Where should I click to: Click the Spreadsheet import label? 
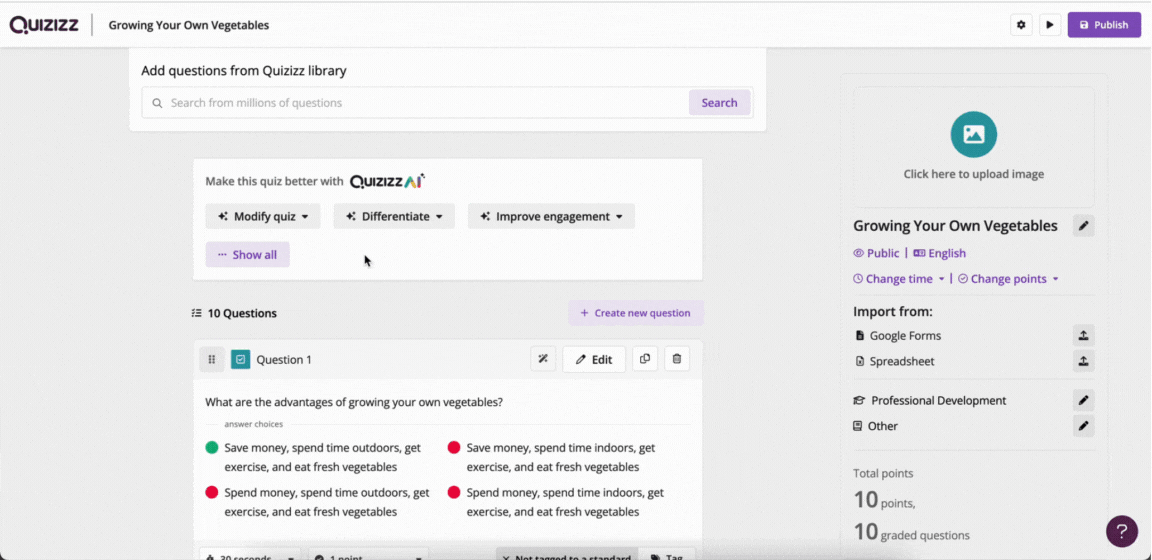pos(902,362)
